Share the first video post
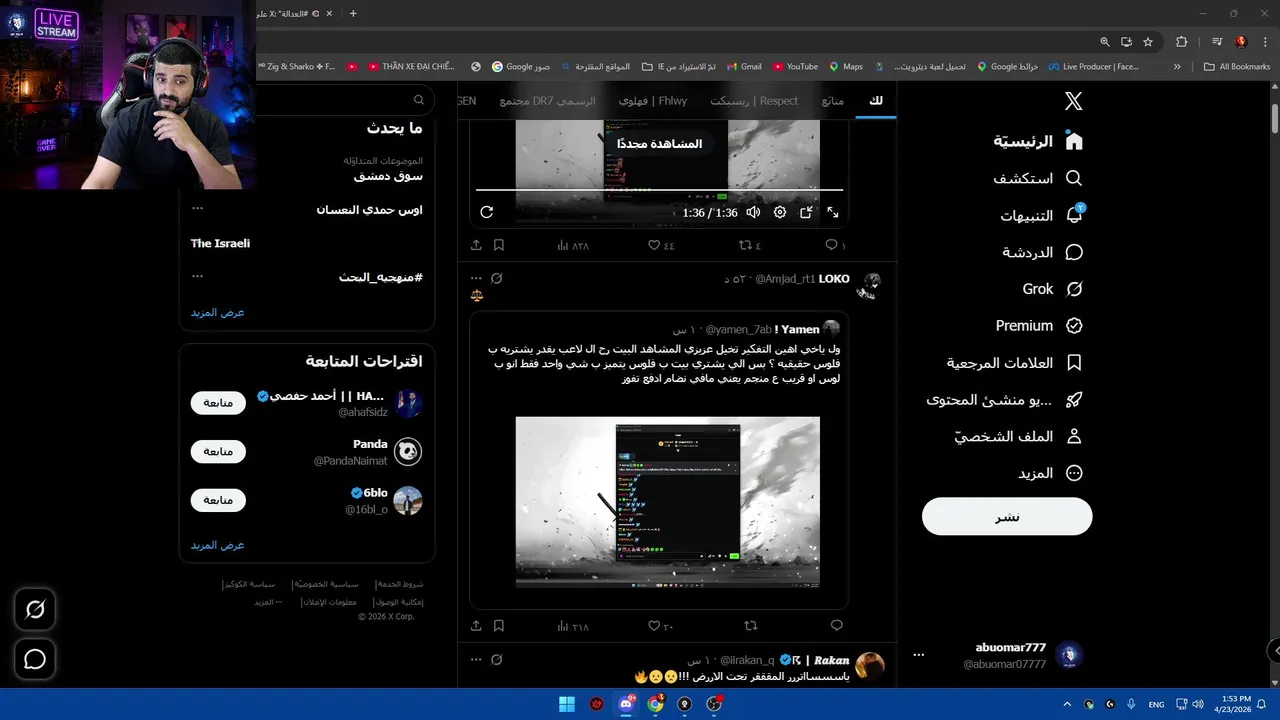The height and width of the screenshot is (720, 1280). pyautogui.click(x=476, y=245)
